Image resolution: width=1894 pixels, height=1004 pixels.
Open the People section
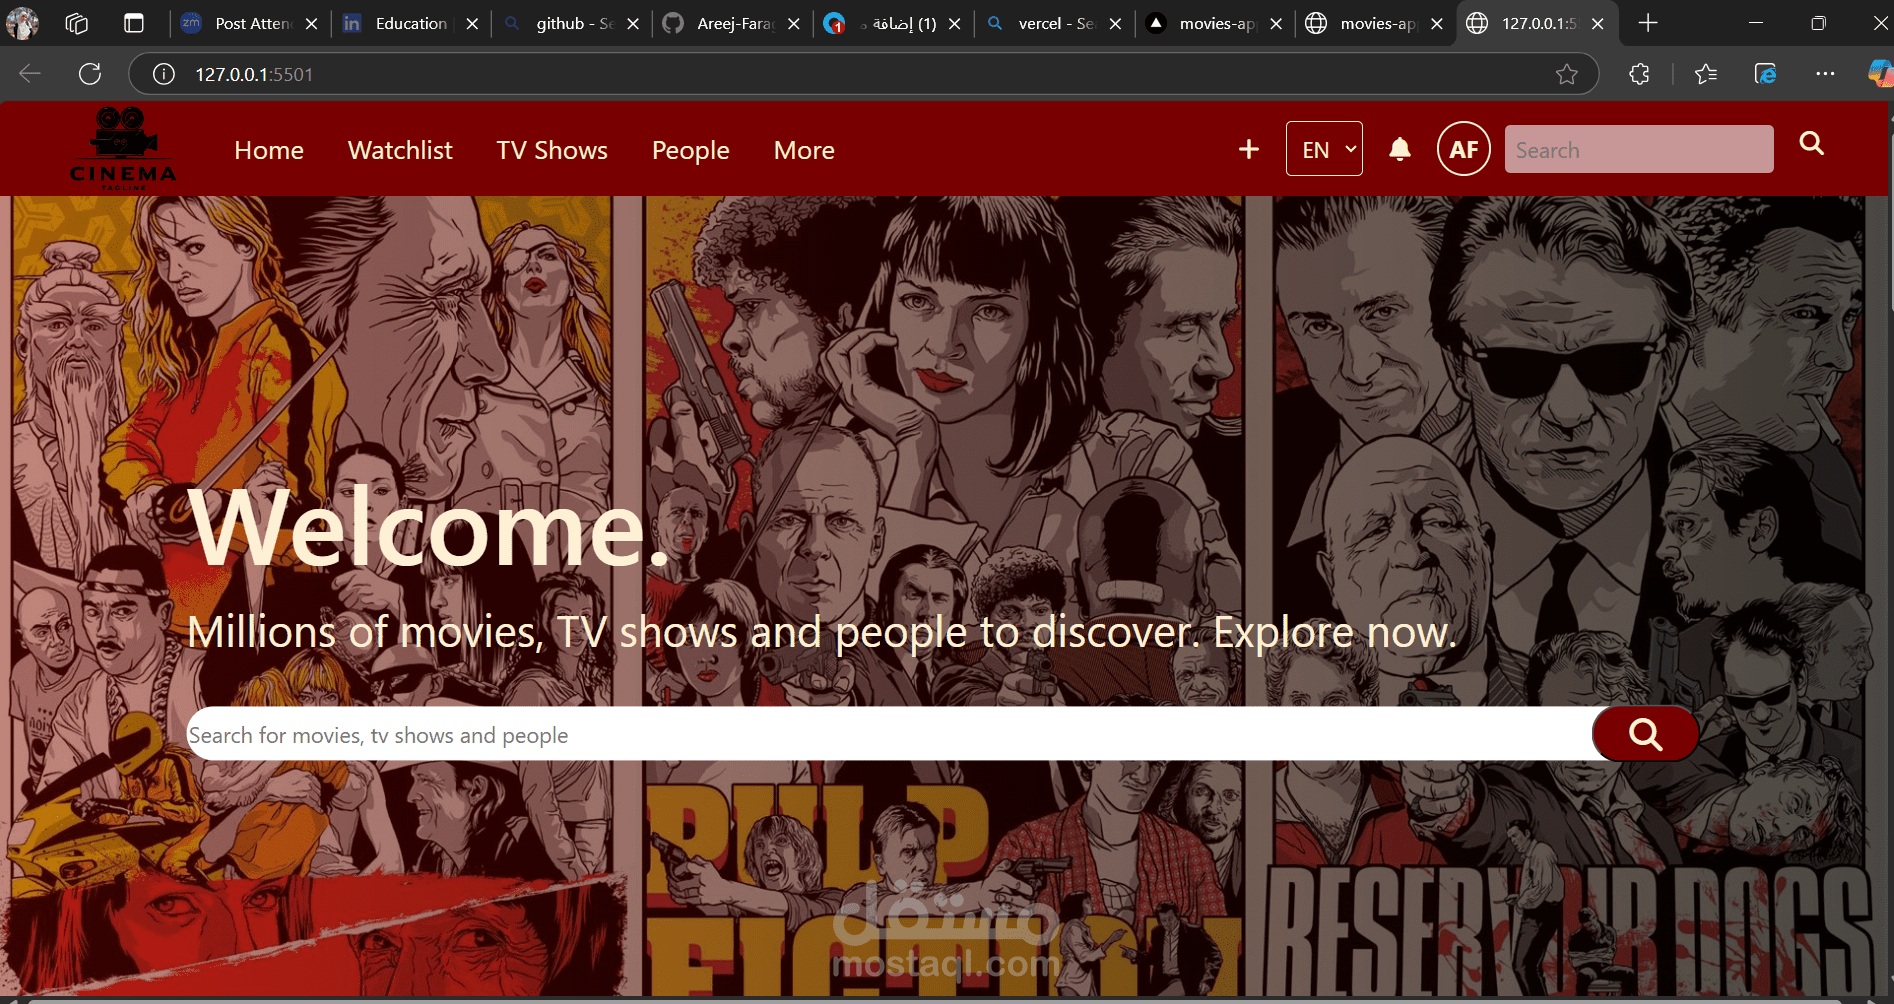click(x=691, y=151)
